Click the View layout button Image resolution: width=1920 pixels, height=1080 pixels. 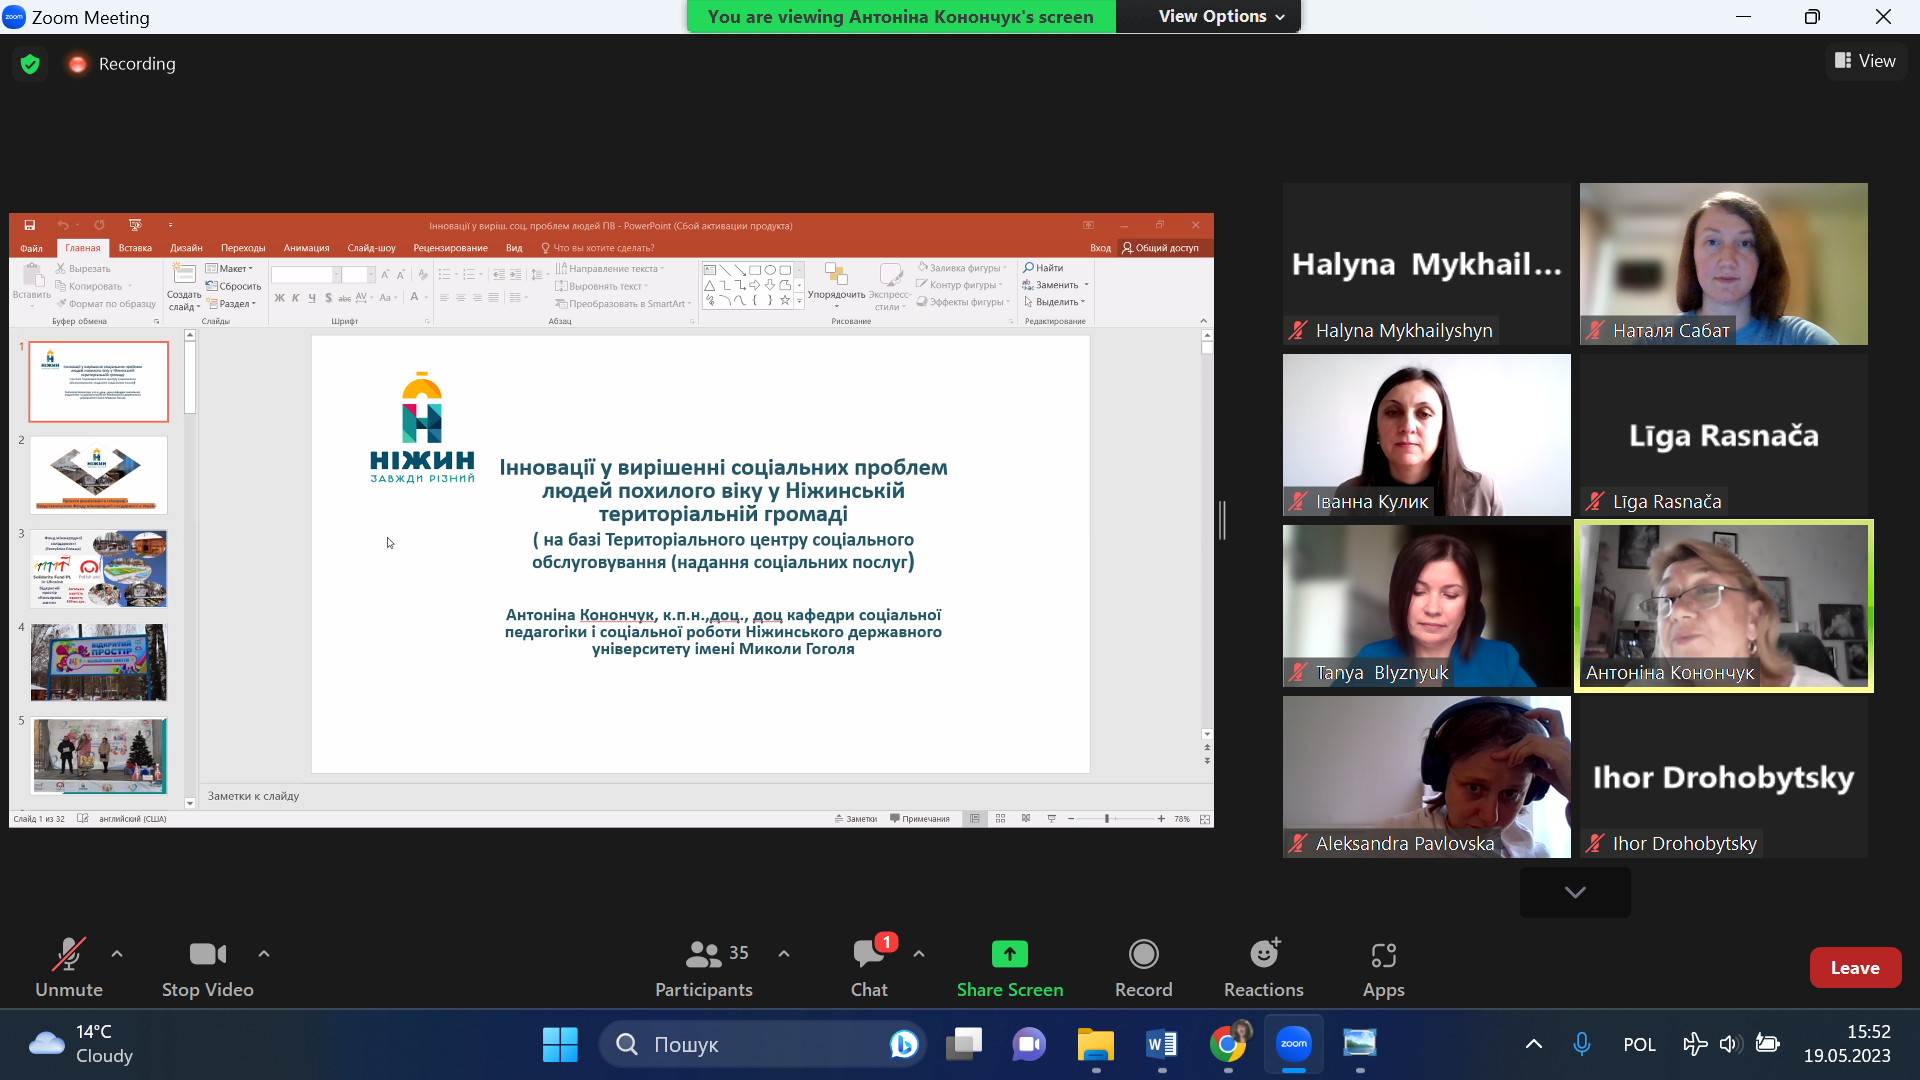tap(1865, 61)
